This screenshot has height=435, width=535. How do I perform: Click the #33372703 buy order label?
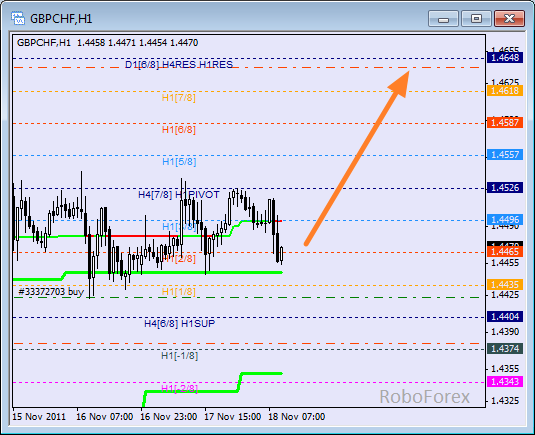pos(51,292)
